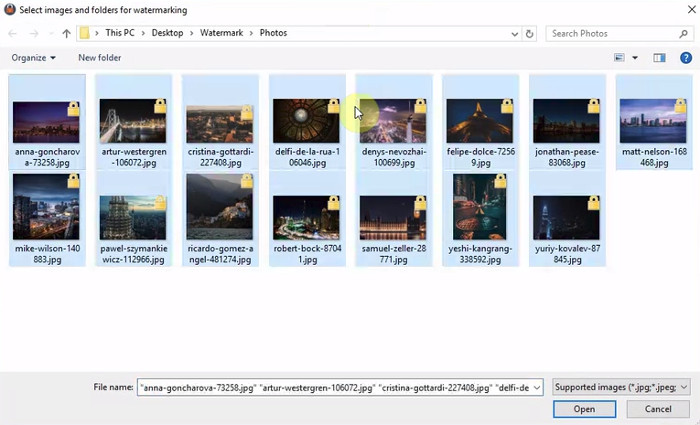Click the search magnifier in Search Photos
The height and width of the screenshot is (425, 700).
683,33
